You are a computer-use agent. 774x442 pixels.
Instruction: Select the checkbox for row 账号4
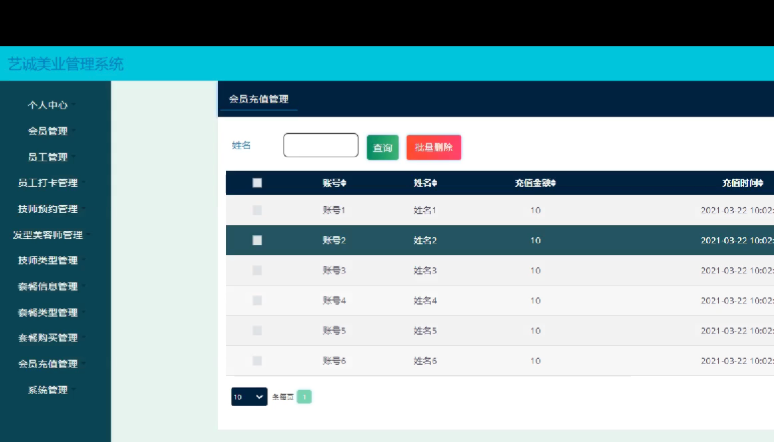coord(257,300)
